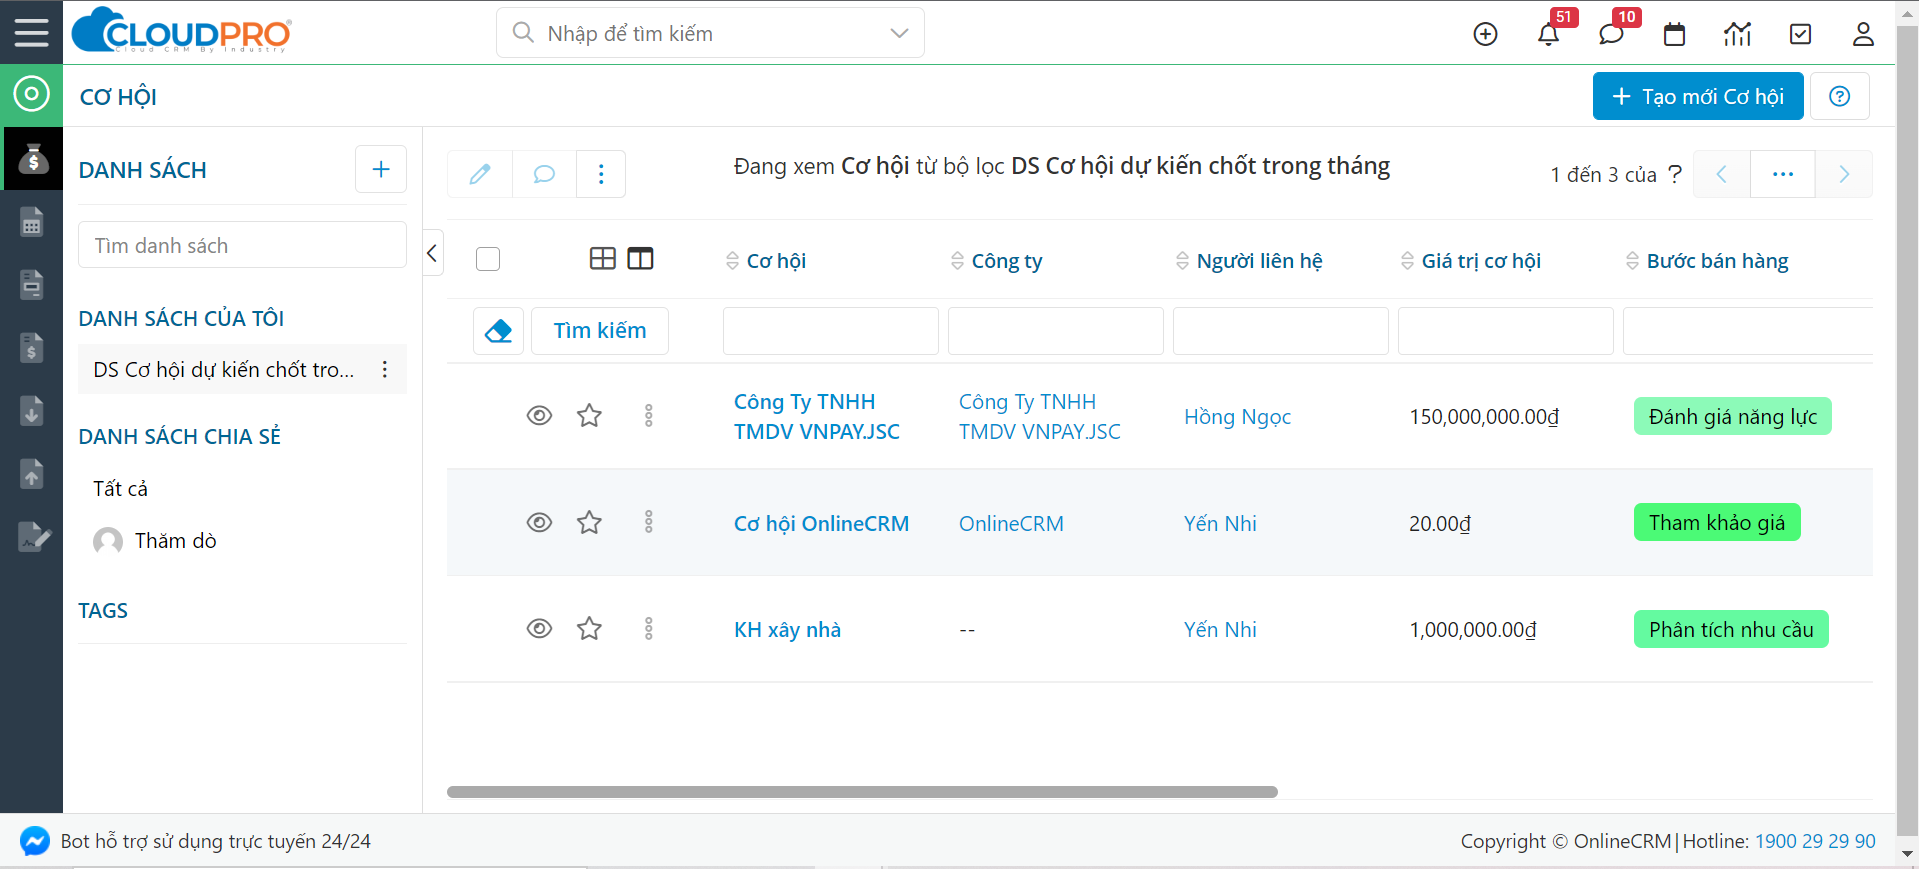Expand the global search dropdown arrow

pos(899,33)
